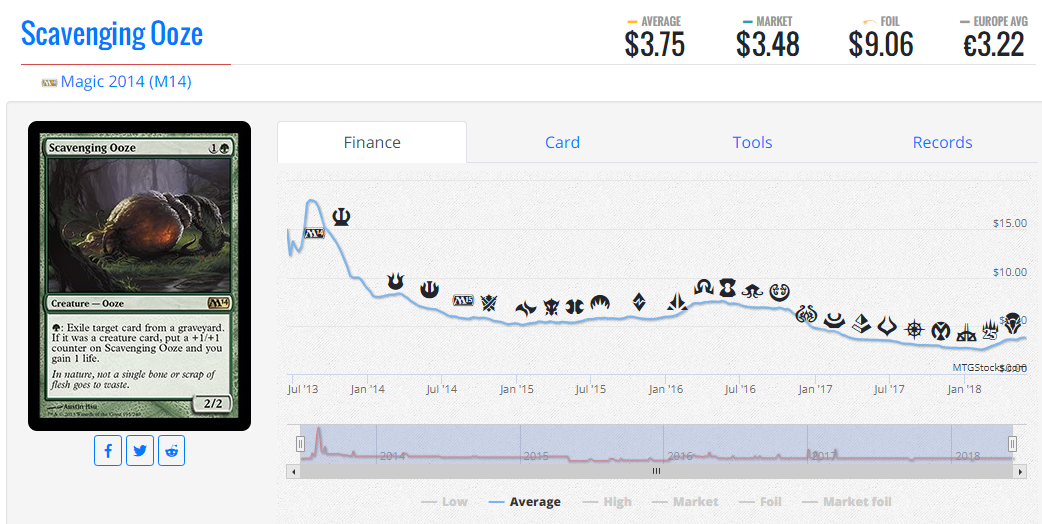Click the Iconic Masters circled-M symbol

click(x=940, y=330)
